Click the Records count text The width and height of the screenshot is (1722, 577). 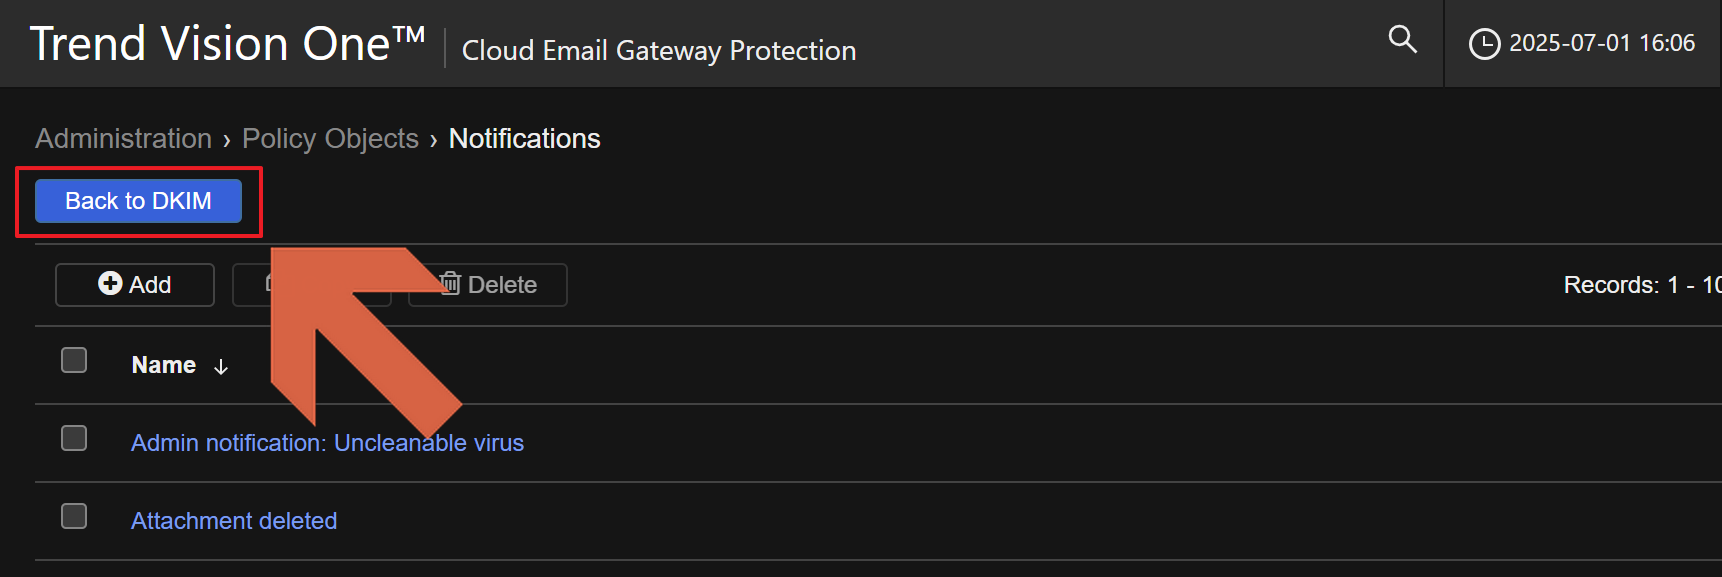point(1640,285)
